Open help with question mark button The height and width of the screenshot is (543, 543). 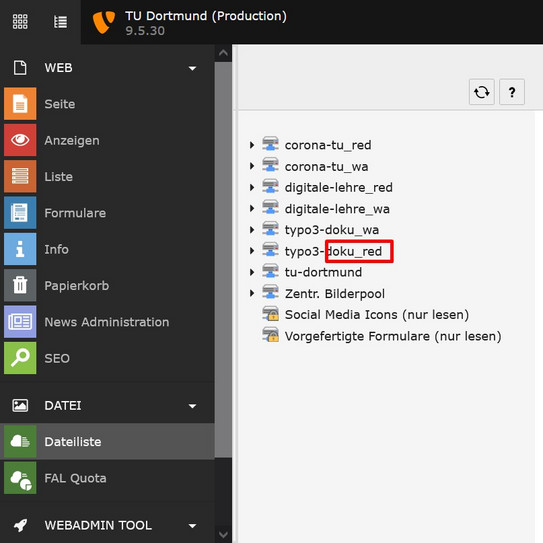[512, 92]
